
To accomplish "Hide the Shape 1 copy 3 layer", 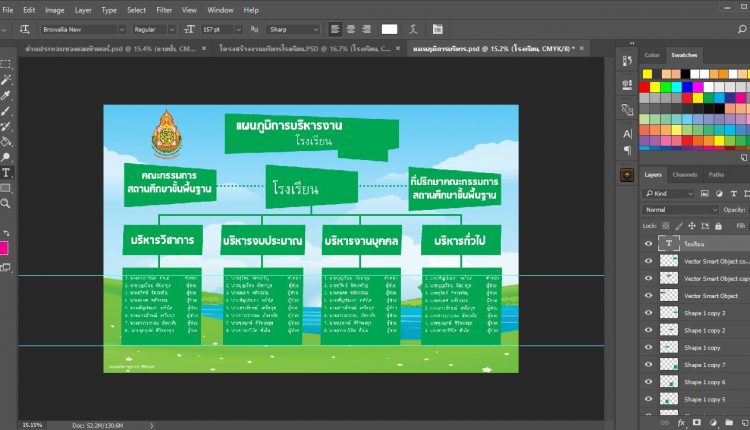I will pos(648,313).
